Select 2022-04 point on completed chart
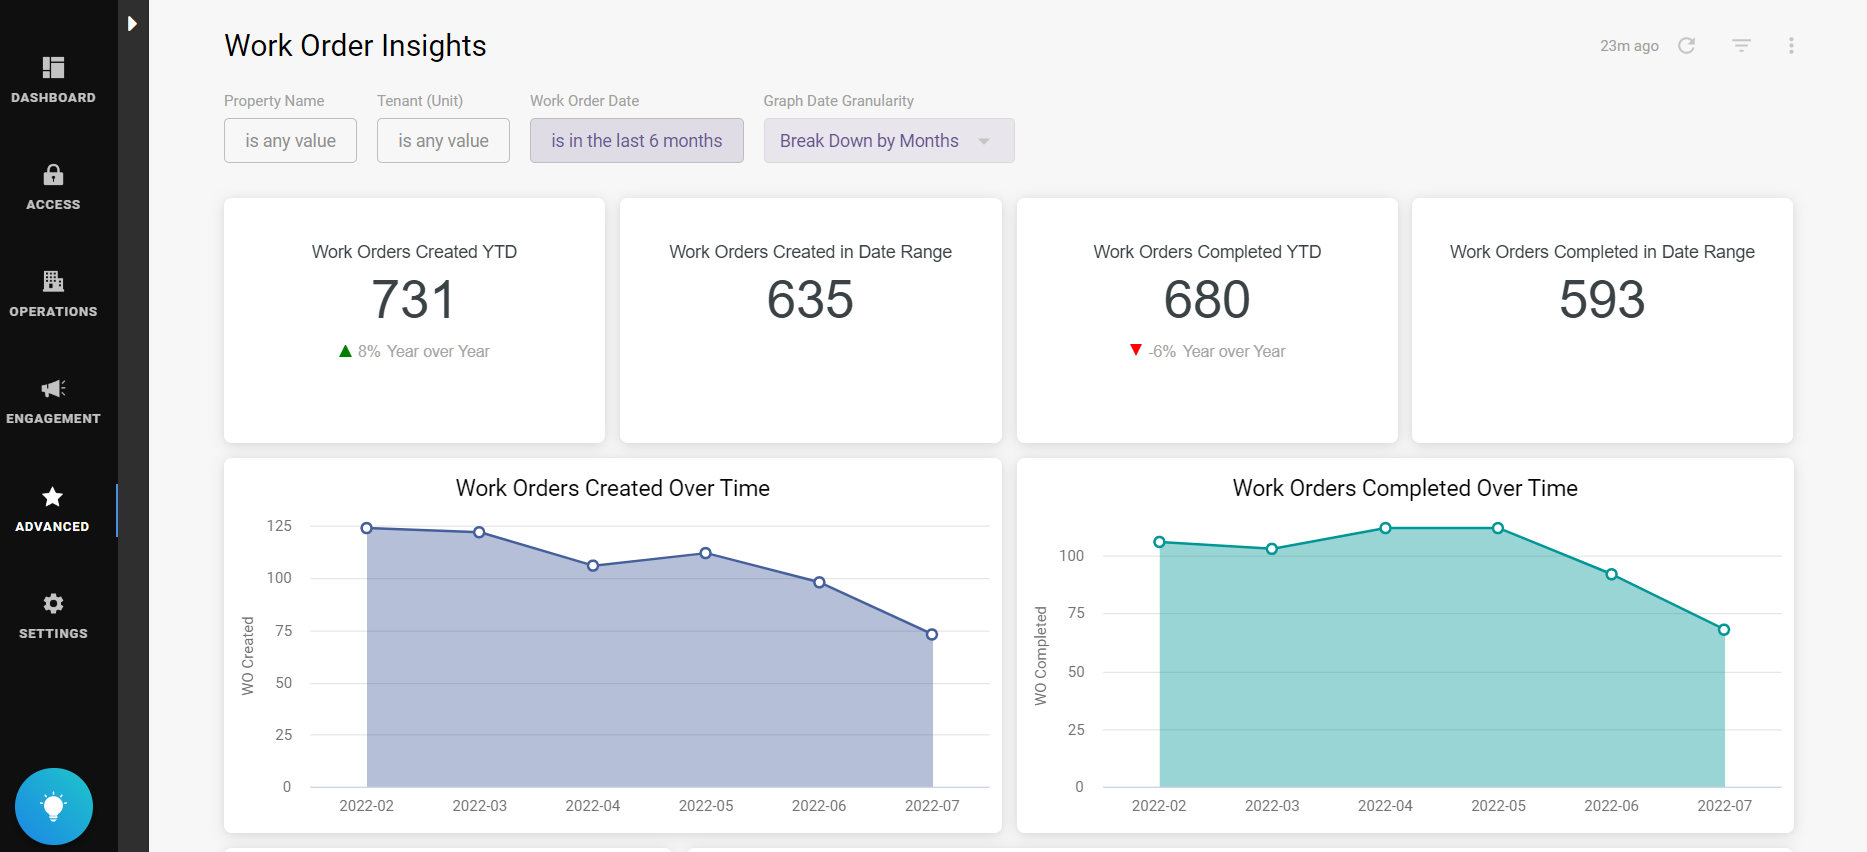Viewport: 1867px width, 852px height. (x=1385, y=528)
